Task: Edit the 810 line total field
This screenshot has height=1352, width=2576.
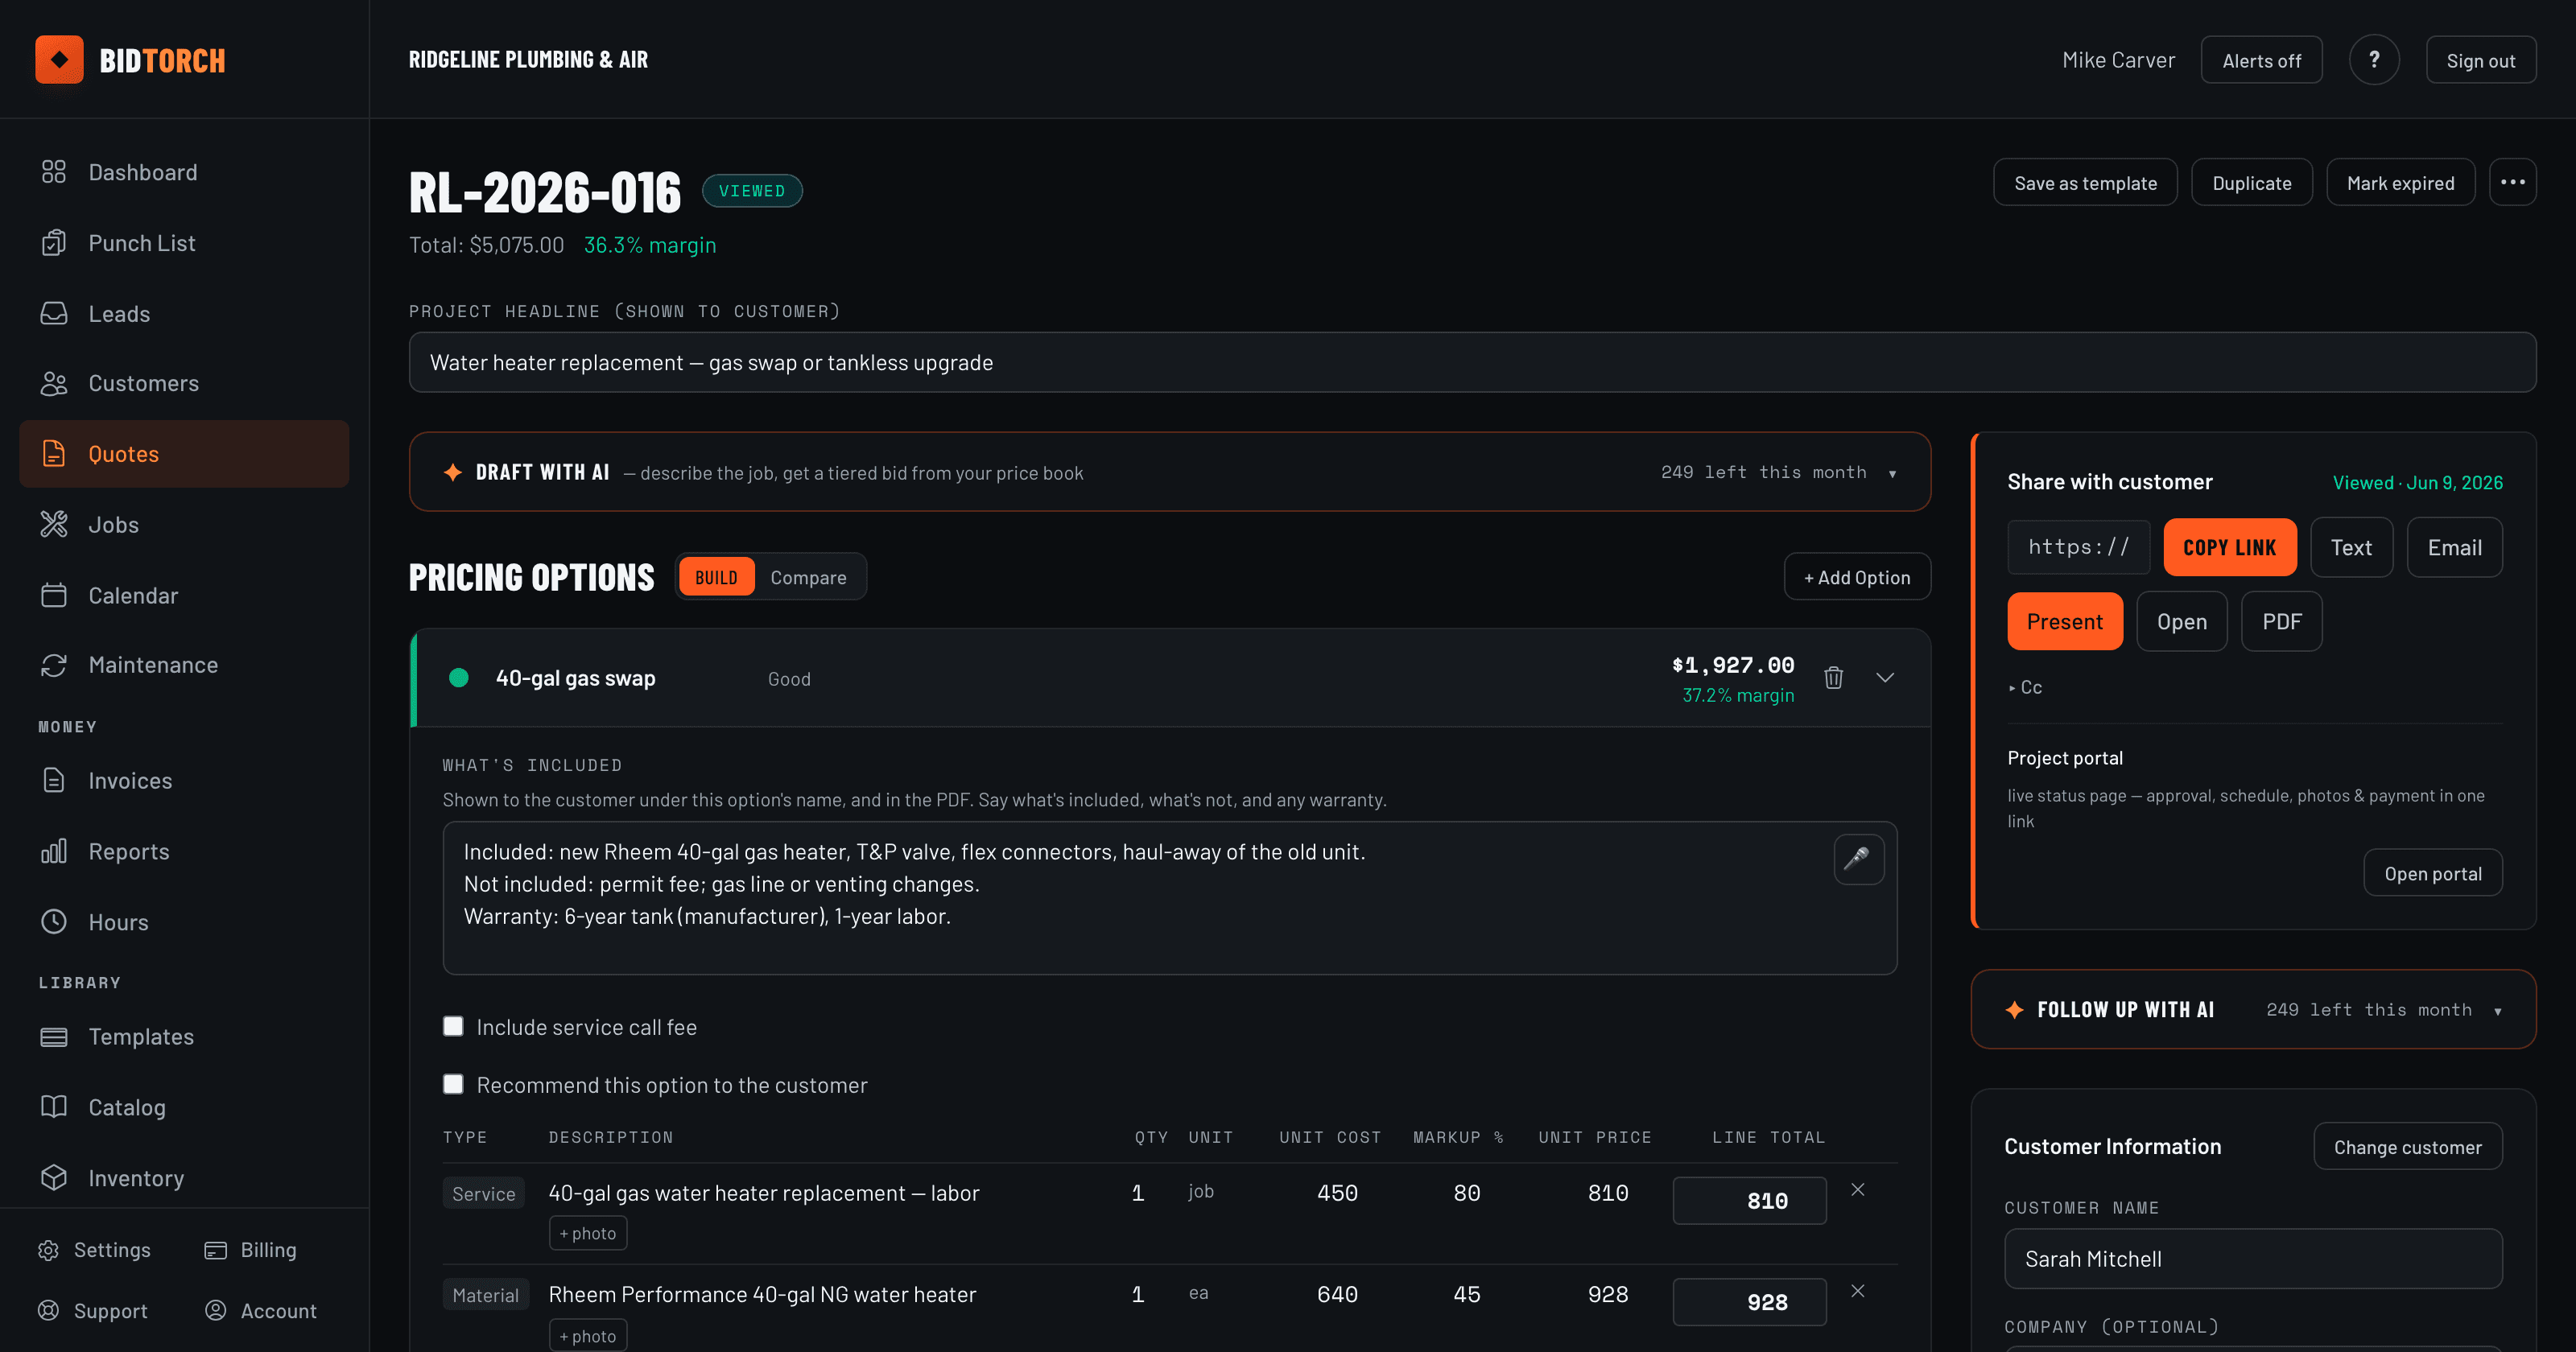Action: coord(1749,1200)
